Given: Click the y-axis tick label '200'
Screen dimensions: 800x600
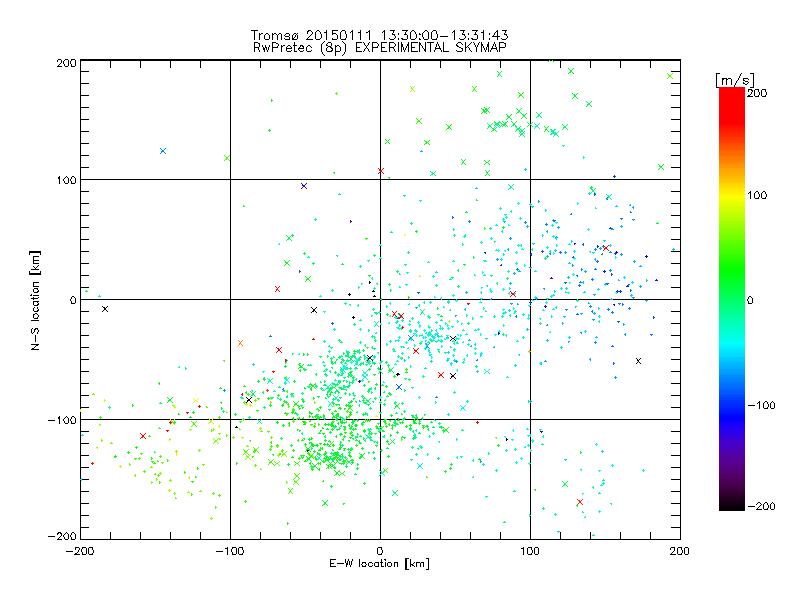Looking at the screenshot, I should tap(66, 63).
